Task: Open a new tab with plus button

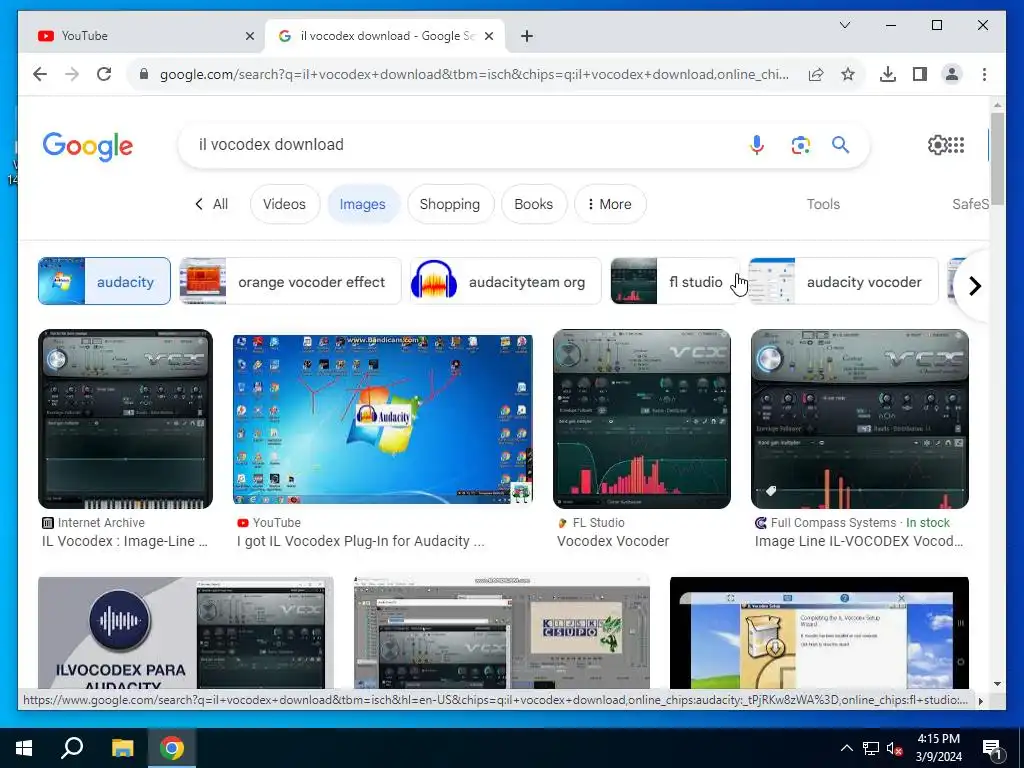Action: pos(527,36)
